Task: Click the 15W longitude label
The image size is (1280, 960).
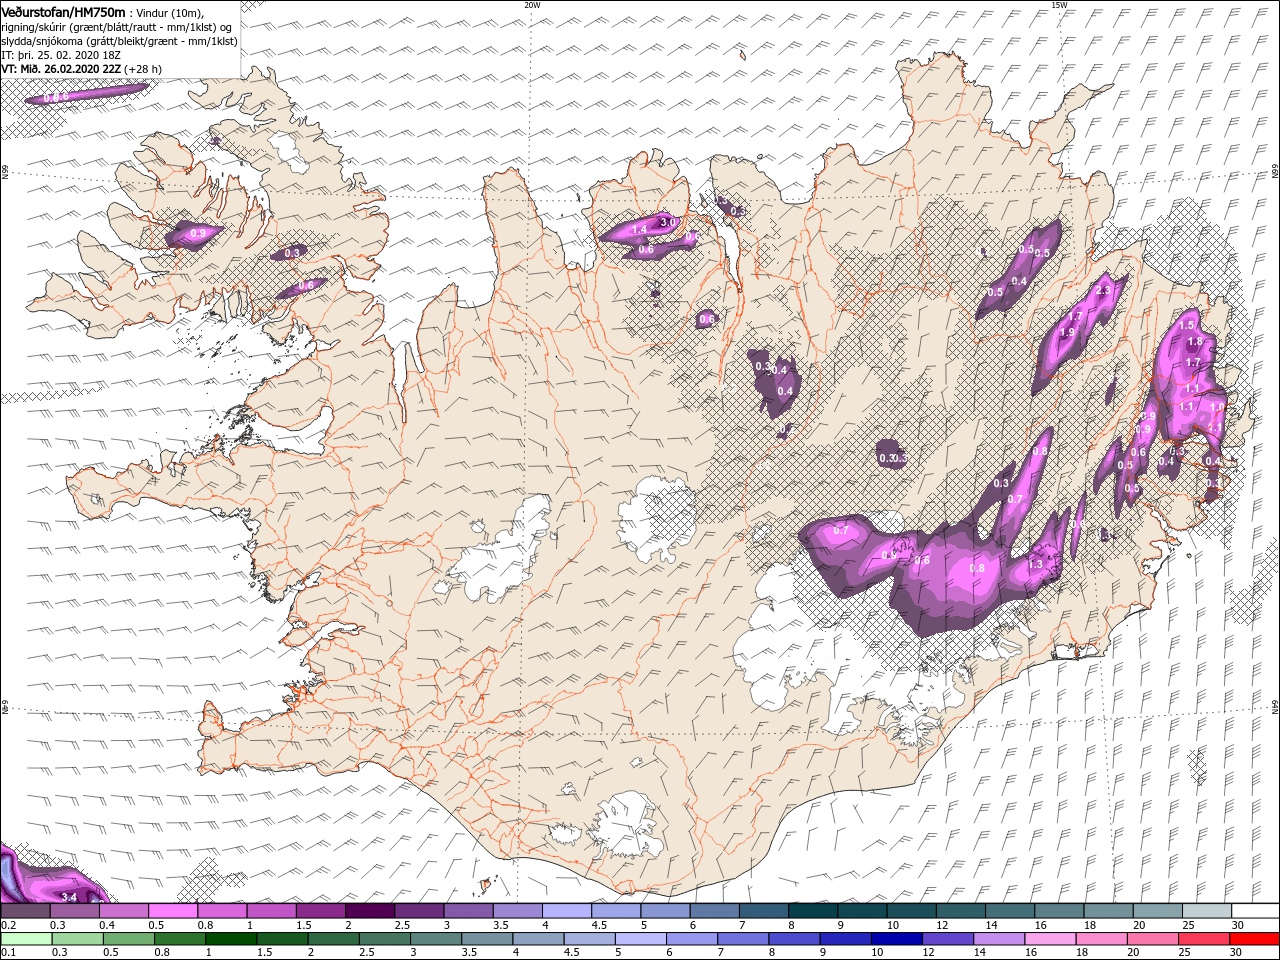Action: click(x=1059, y=5)
